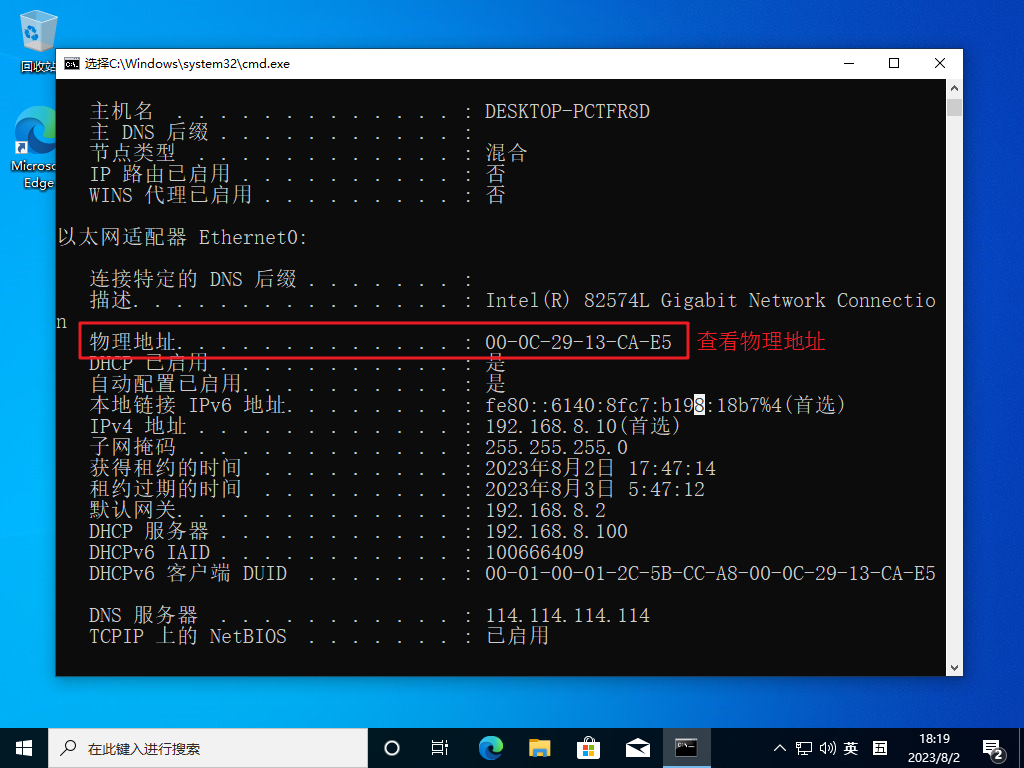This screenshot has width=1024, height=768.
Task: Maximize the cmd.exe window
Action: coord(894,63)
